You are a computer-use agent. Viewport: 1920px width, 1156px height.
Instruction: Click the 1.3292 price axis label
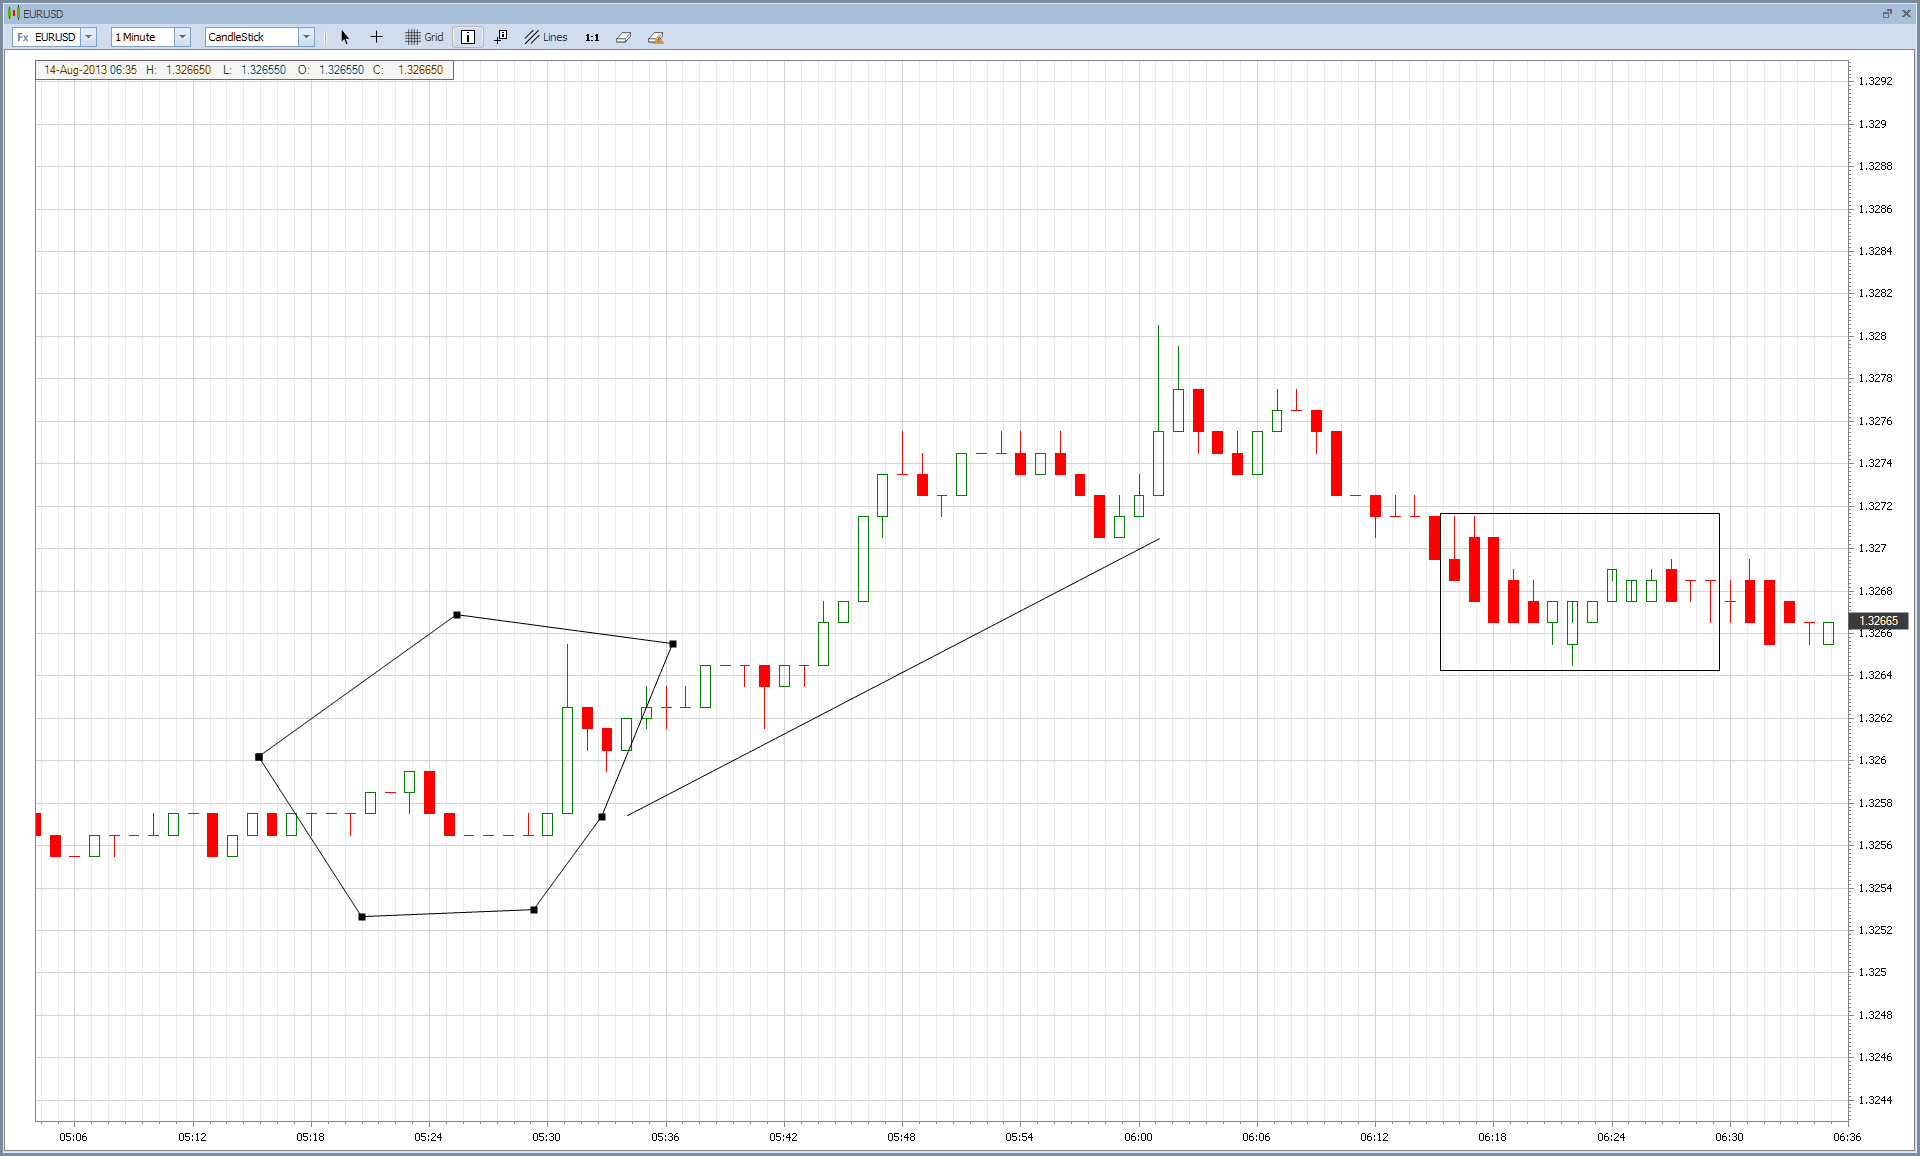(1875, 81)
